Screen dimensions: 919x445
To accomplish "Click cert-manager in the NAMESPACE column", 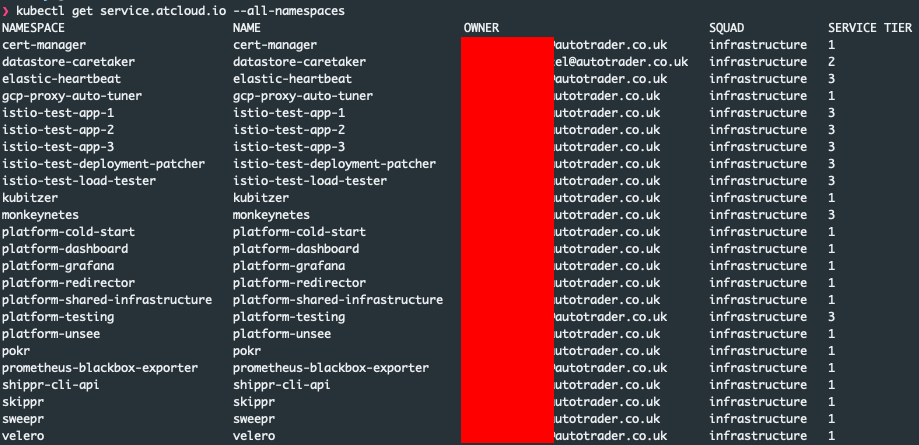I will [x=44, y=45].
